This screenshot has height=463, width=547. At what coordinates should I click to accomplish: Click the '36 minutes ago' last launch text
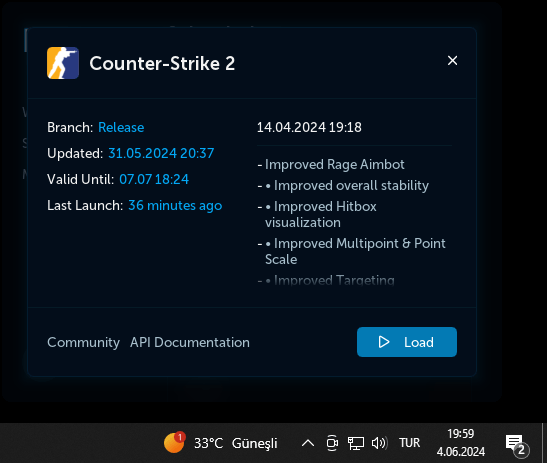click(175, 206)
